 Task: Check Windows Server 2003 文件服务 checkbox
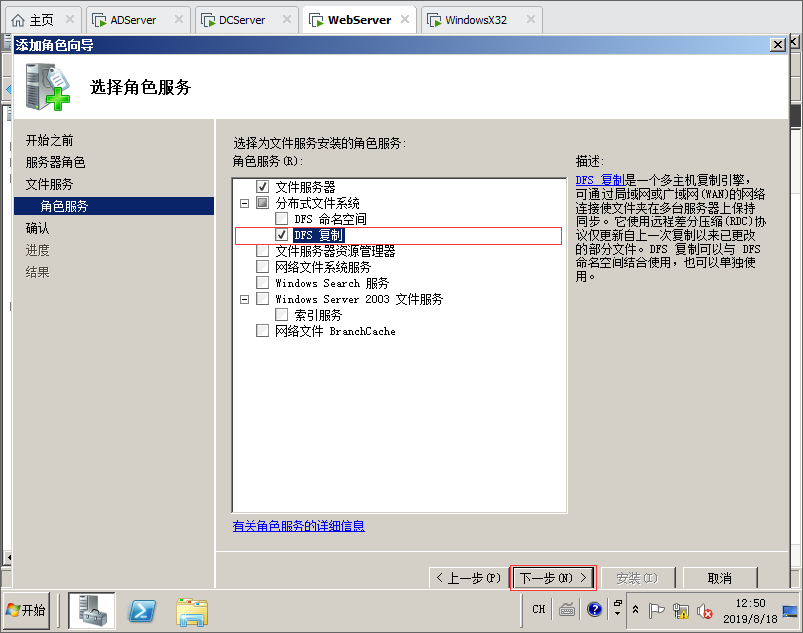[262, 299]
